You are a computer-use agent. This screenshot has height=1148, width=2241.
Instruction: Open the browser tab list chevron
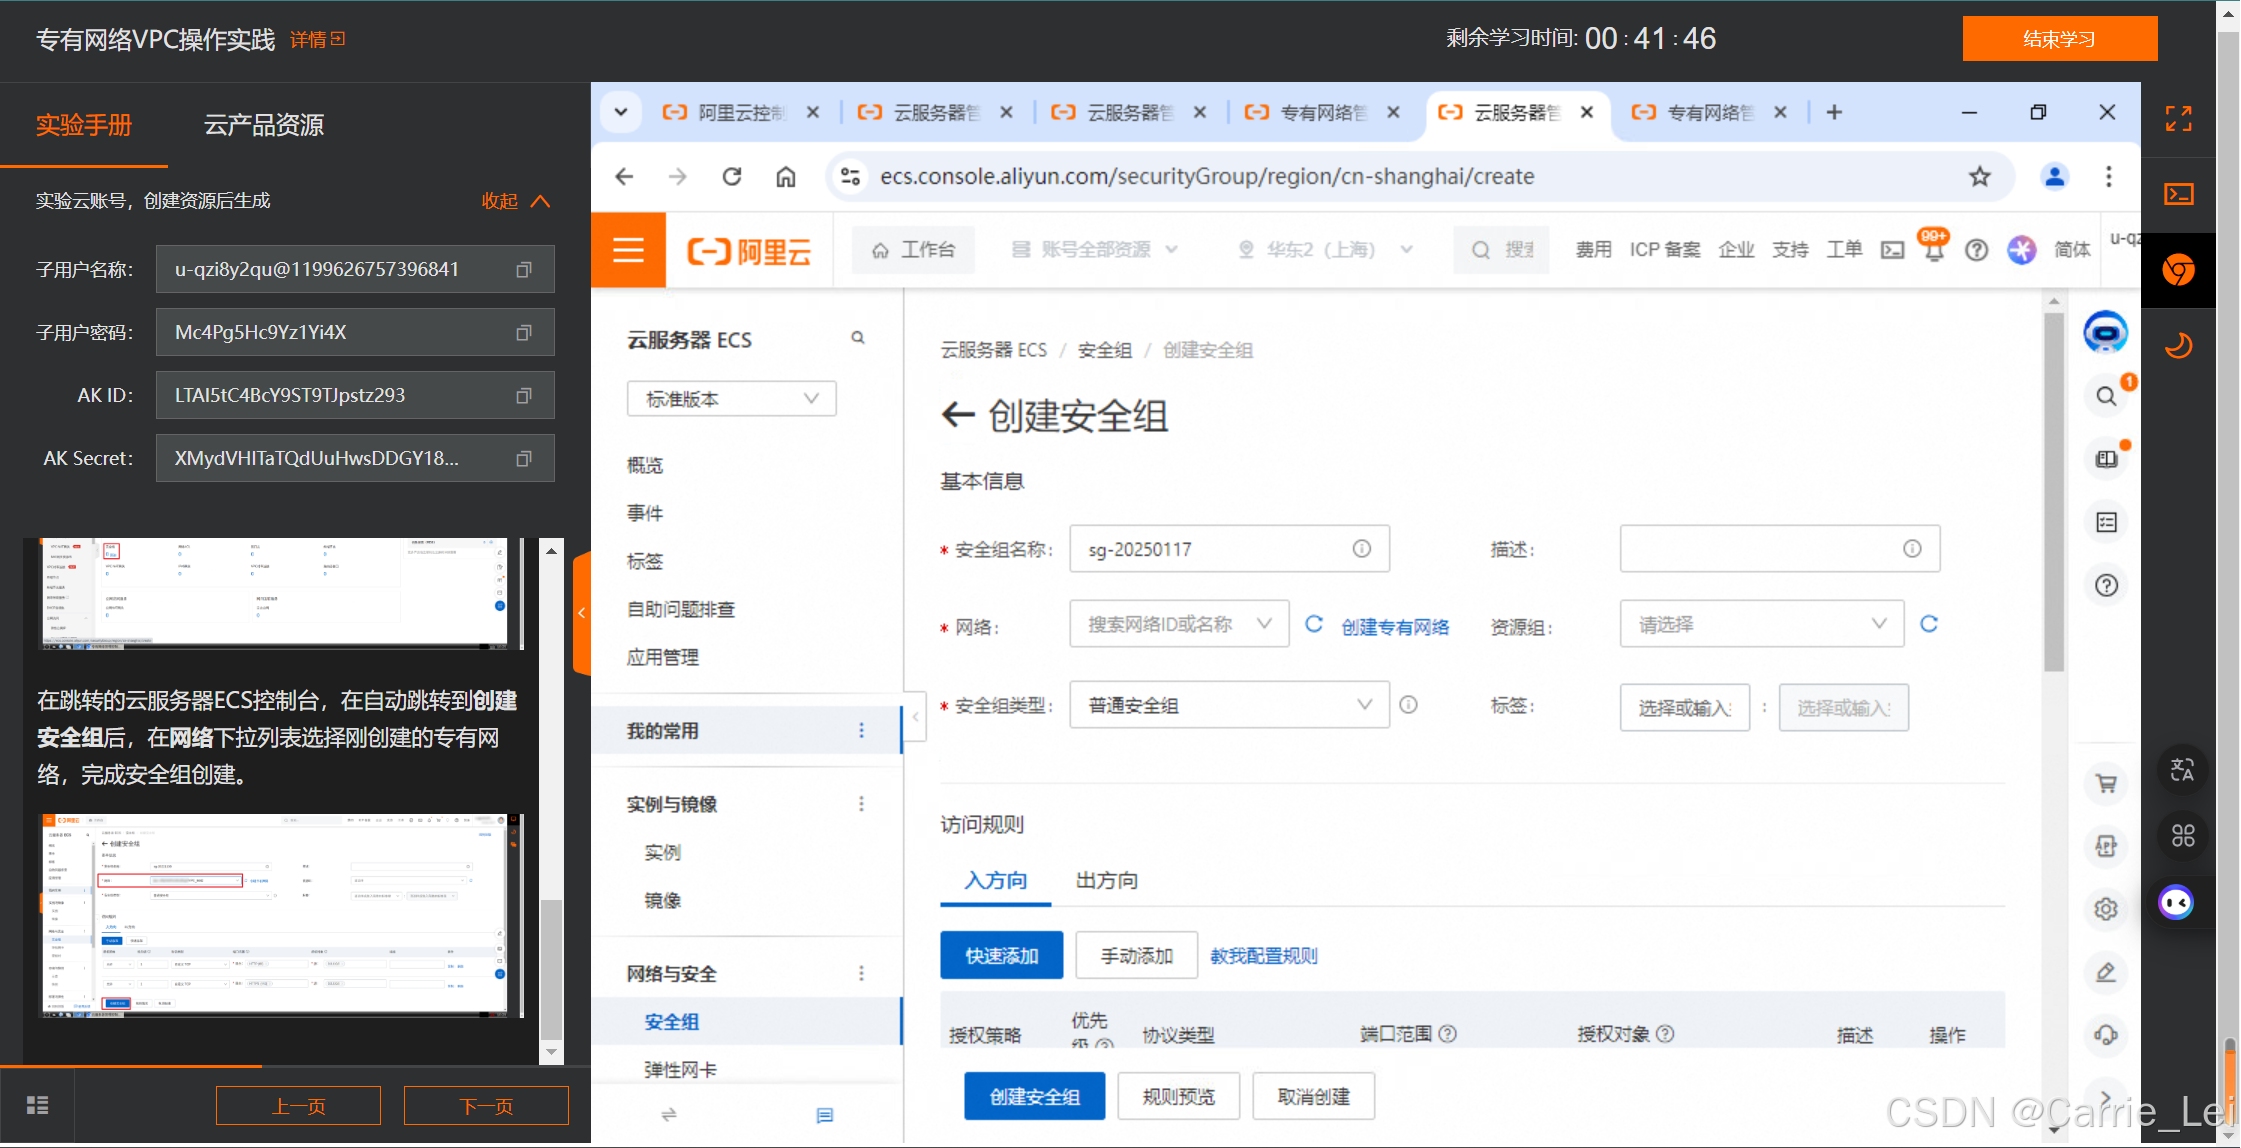tap(621, 113)
